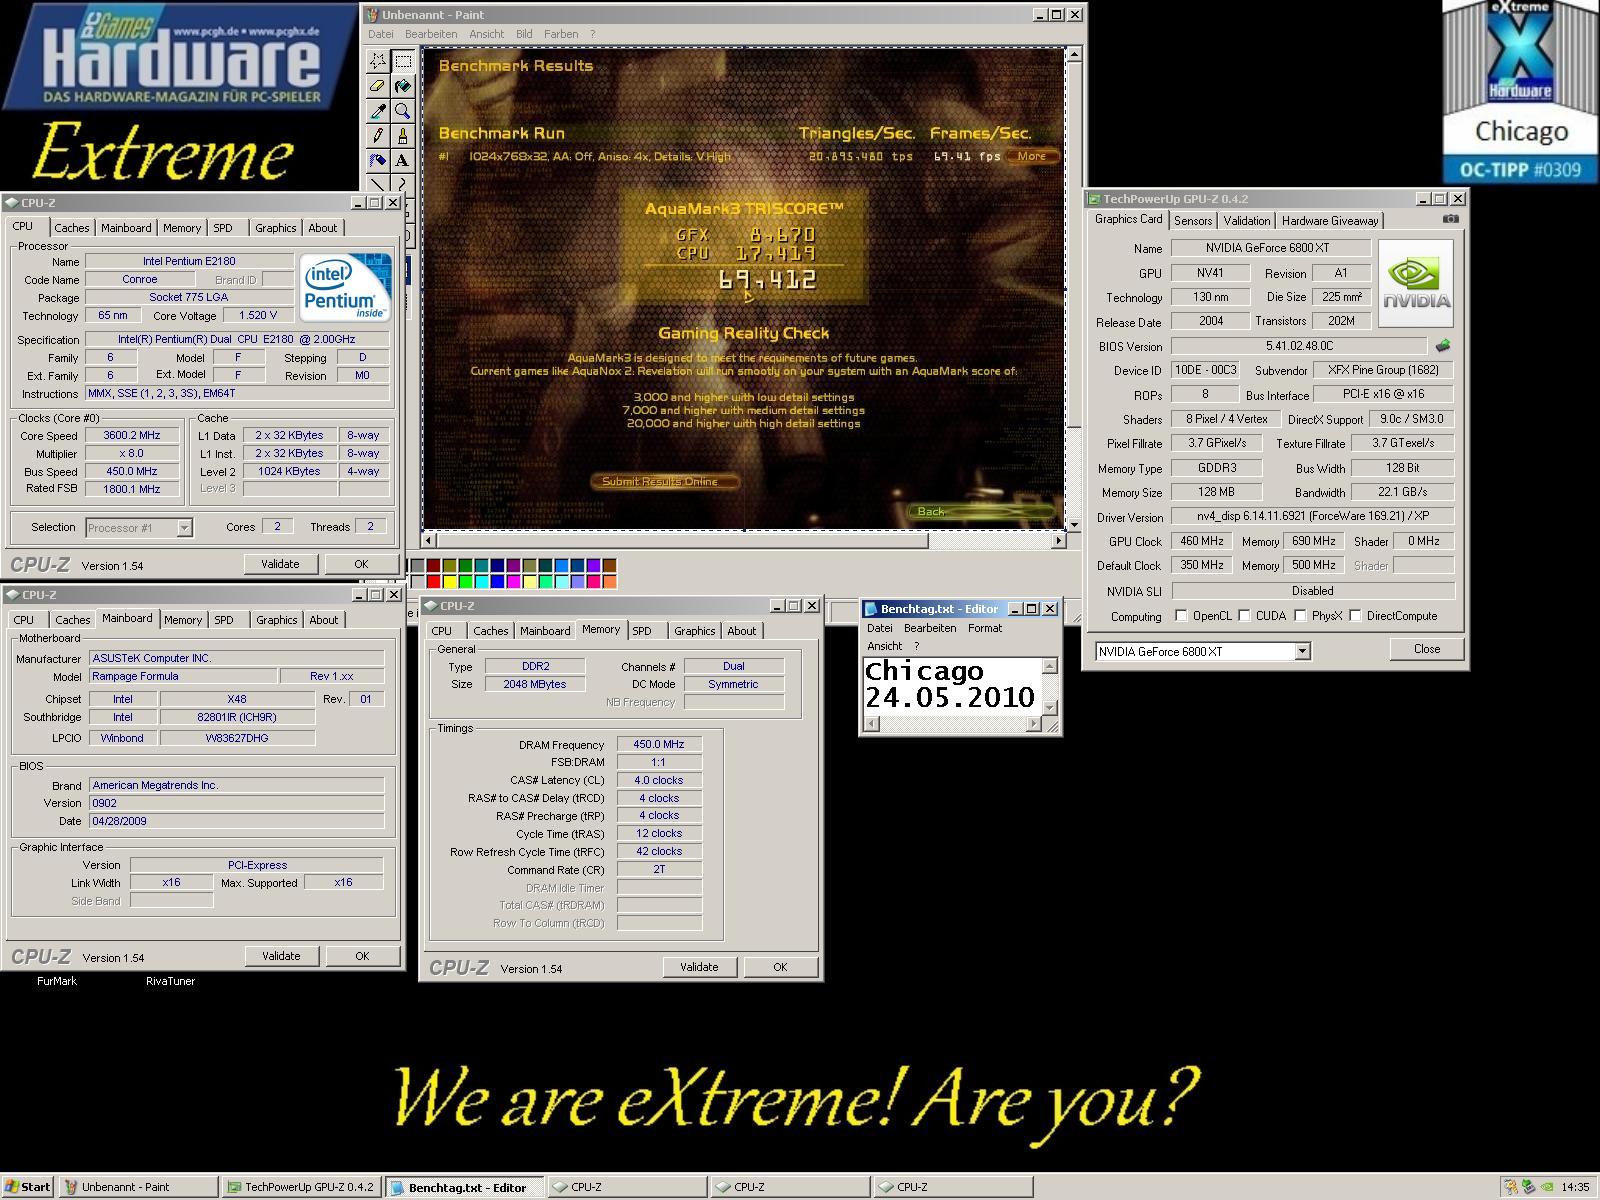Viewport: 1600px width, 1200px height.
Task: Open the Format menu in Editor
Action: pyautogui.click(x=985, y=628)
